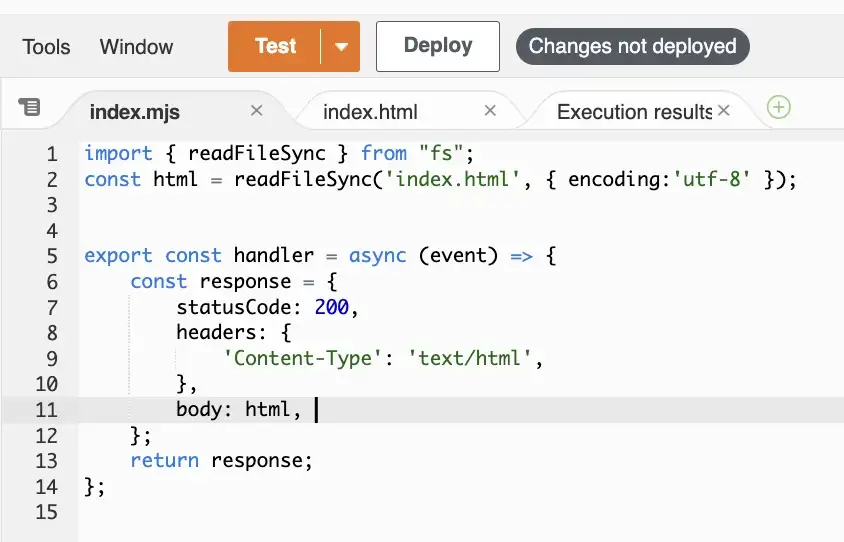Click line number 11 in gutter
The width and height of the screenshot is (844, 542).
(x=47, y=410)
